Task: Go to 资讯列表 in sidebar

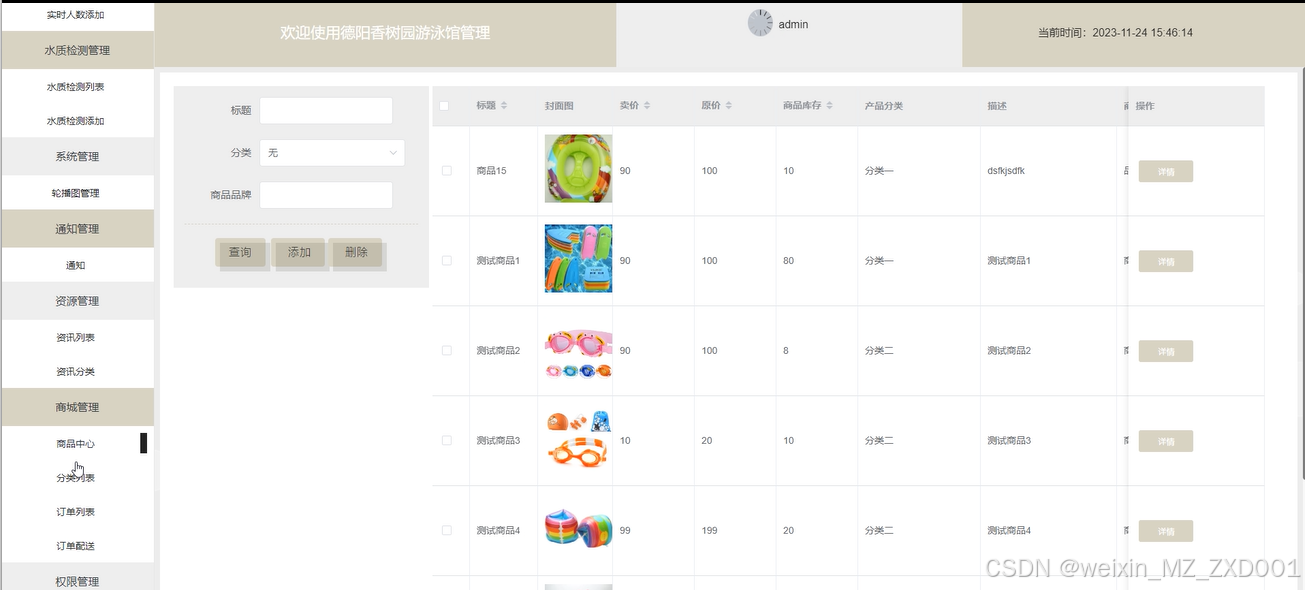Action: pyautogui.click(x=76, y=338)
